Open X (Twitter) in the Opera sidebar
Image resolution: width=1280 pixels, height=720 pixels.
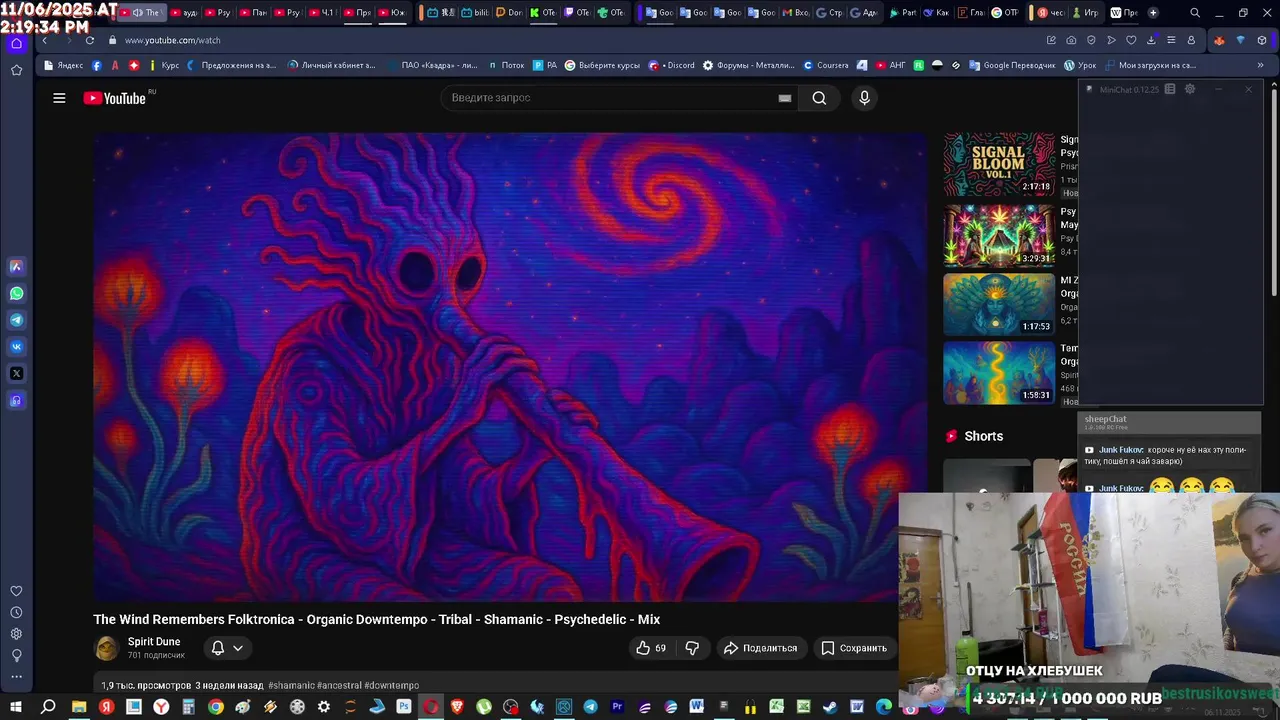tap(16, 374)
